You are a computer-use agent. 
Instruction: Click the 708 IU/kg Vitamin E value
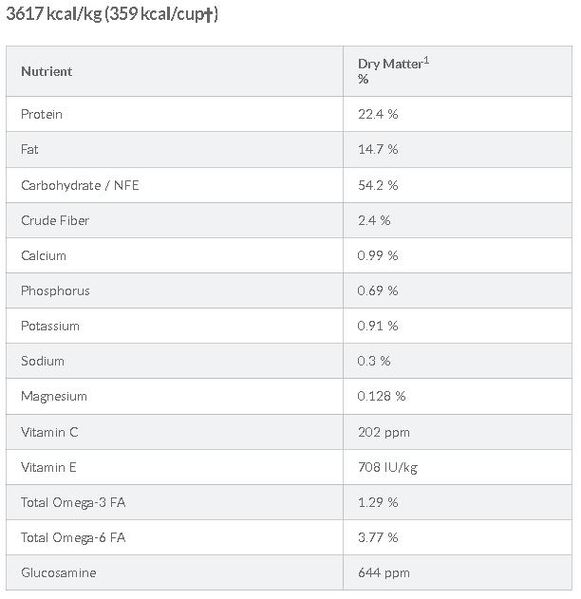tap(387, 467)
